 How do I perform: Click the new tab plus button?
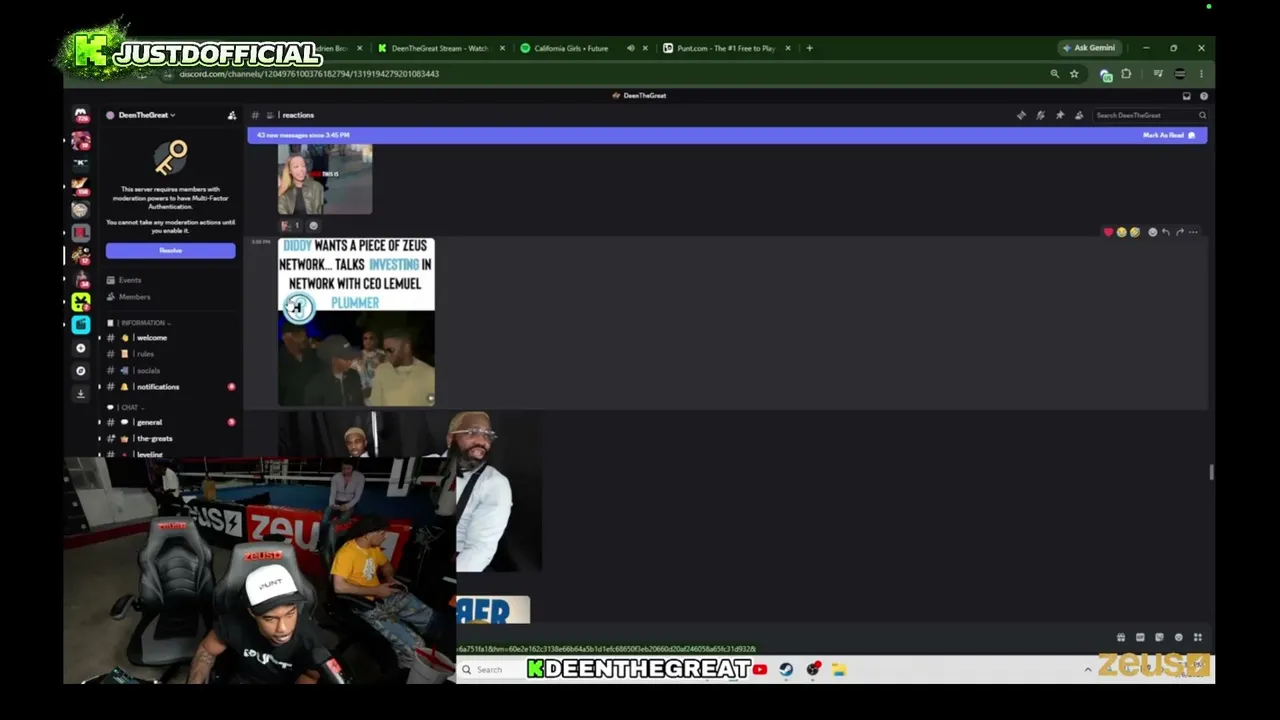809,48
